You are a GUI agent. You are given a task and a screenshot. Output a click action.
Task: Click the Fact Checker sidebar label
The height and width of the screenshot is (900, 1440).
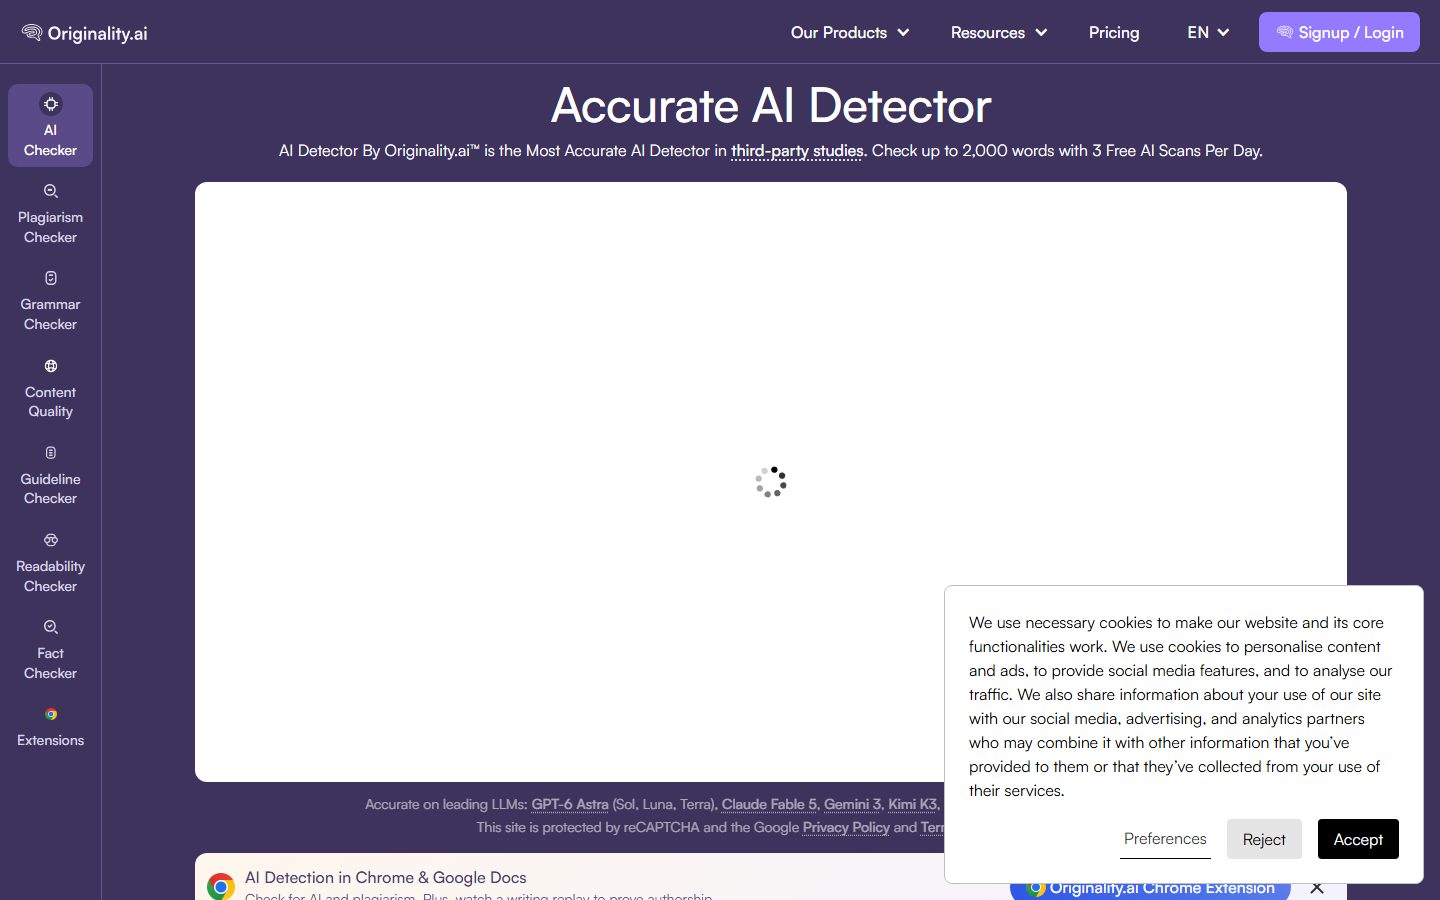[x=50, y=663]
